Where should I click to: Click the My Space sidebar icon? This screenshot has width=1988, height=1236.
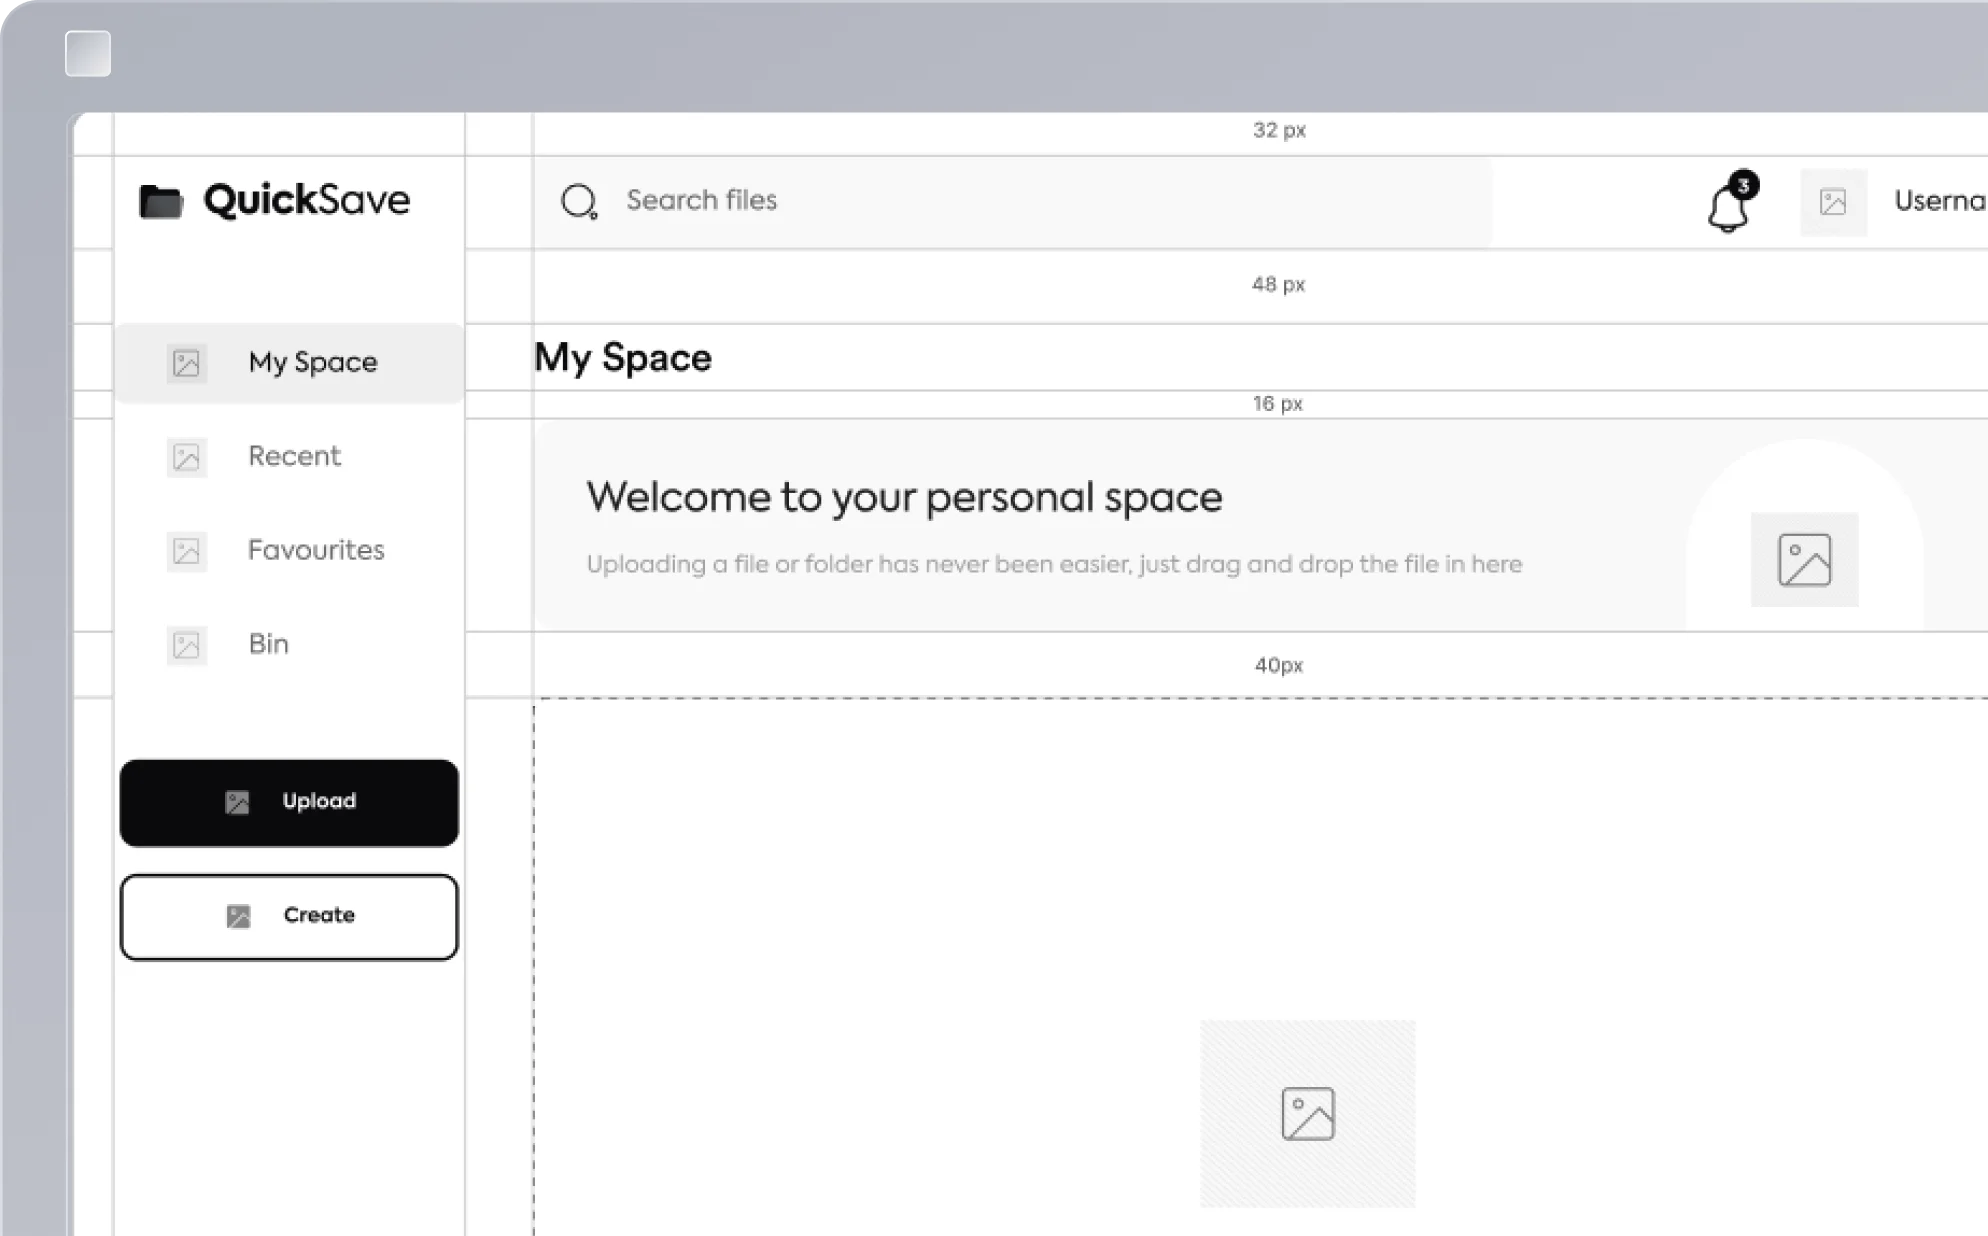click(x=186, y=363)
